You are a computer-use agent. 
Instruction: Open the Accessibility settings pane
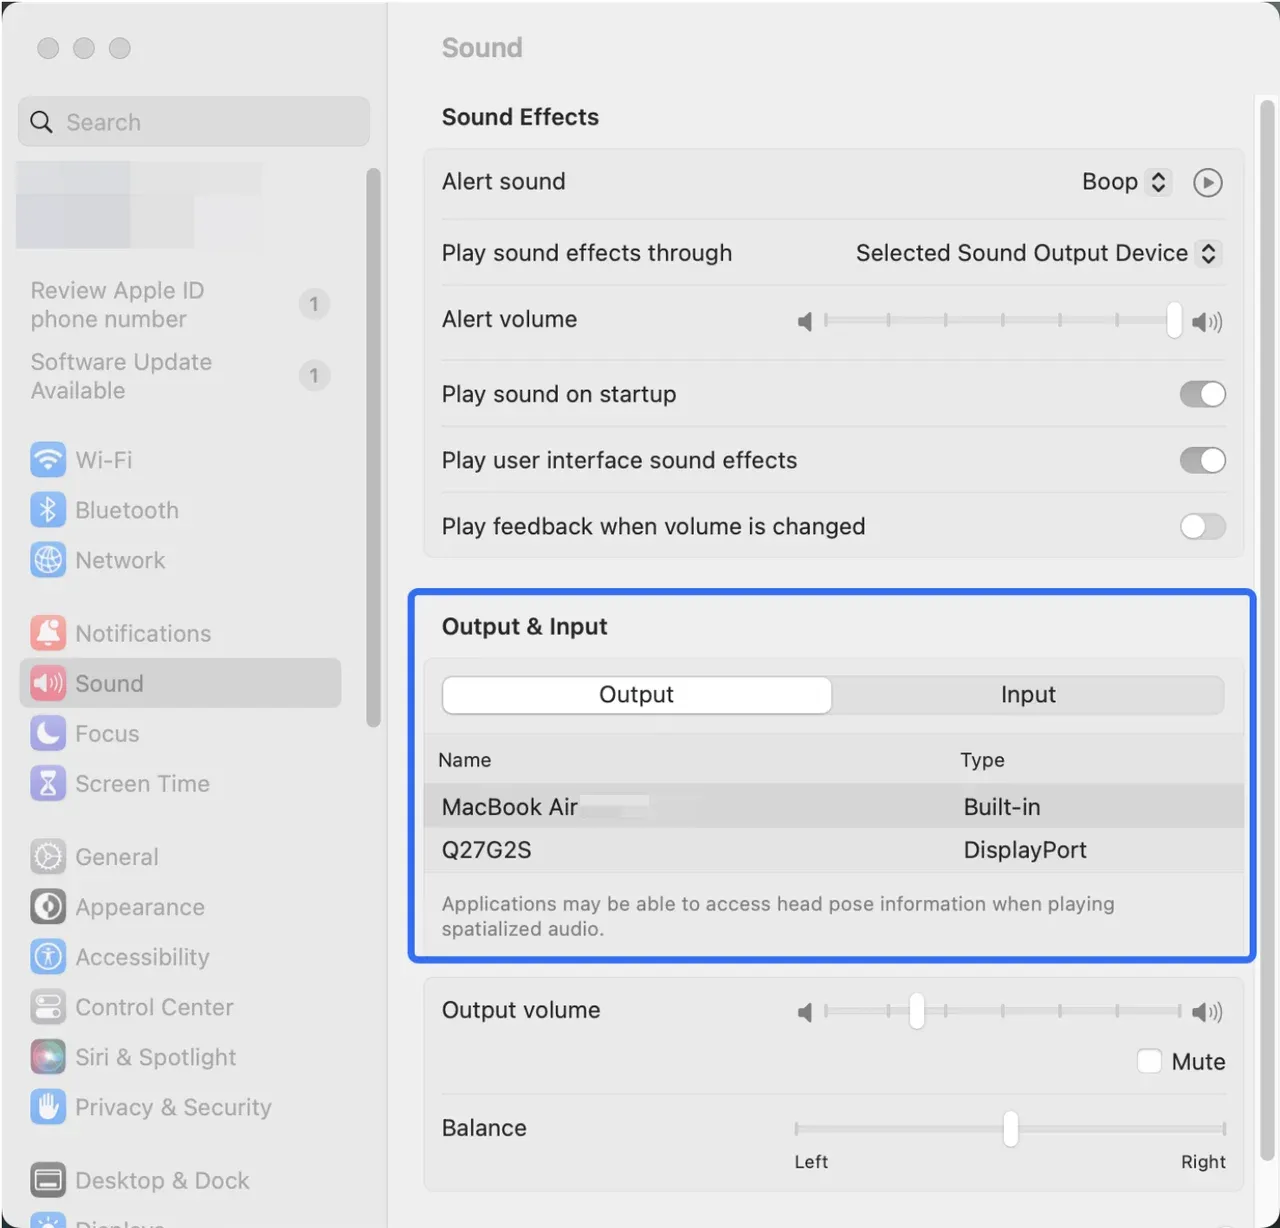[181, 957]
